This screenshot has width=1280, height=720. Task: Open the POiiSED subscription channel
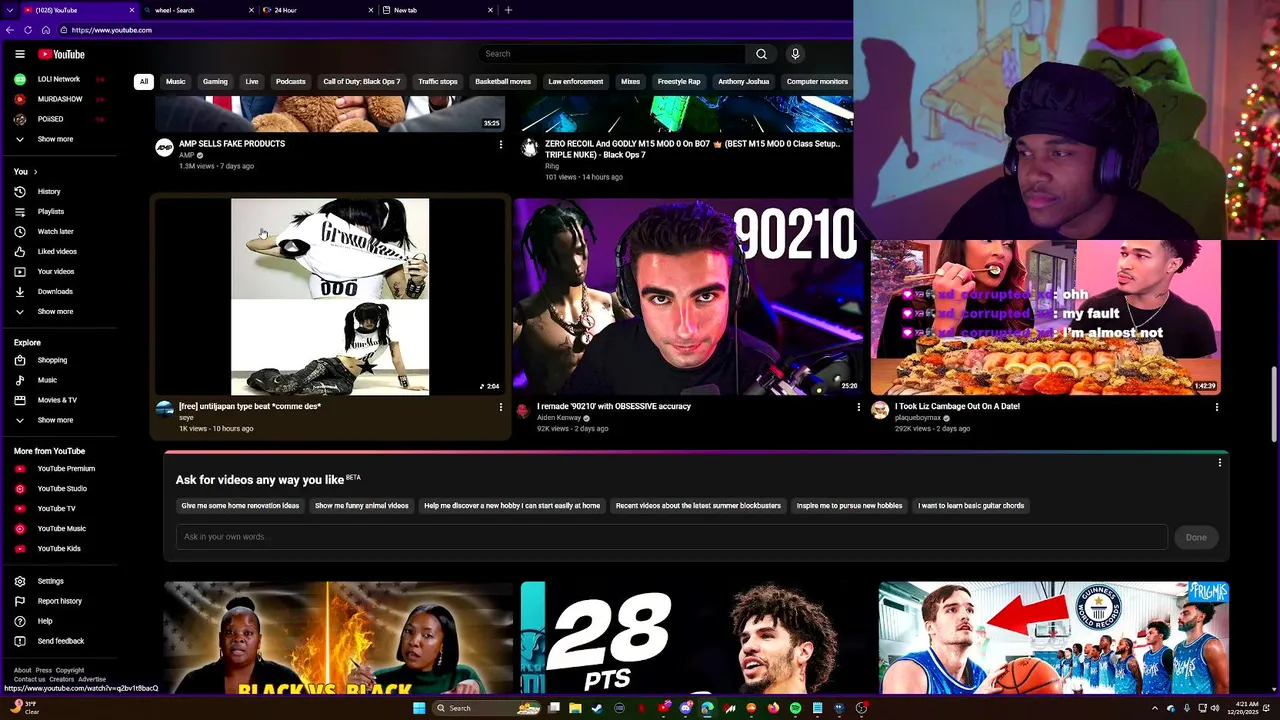[x=50, y=119]
